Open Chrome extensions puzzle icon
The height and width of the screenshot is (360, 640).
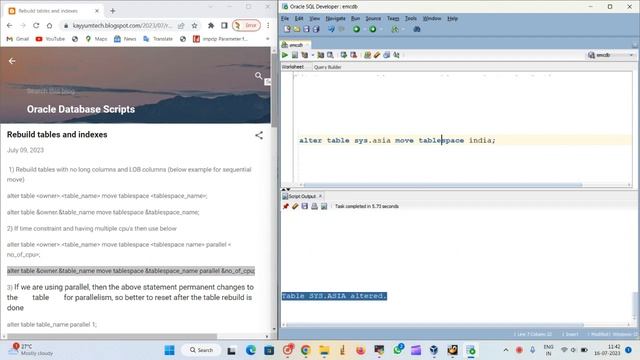tap(211, 25)
